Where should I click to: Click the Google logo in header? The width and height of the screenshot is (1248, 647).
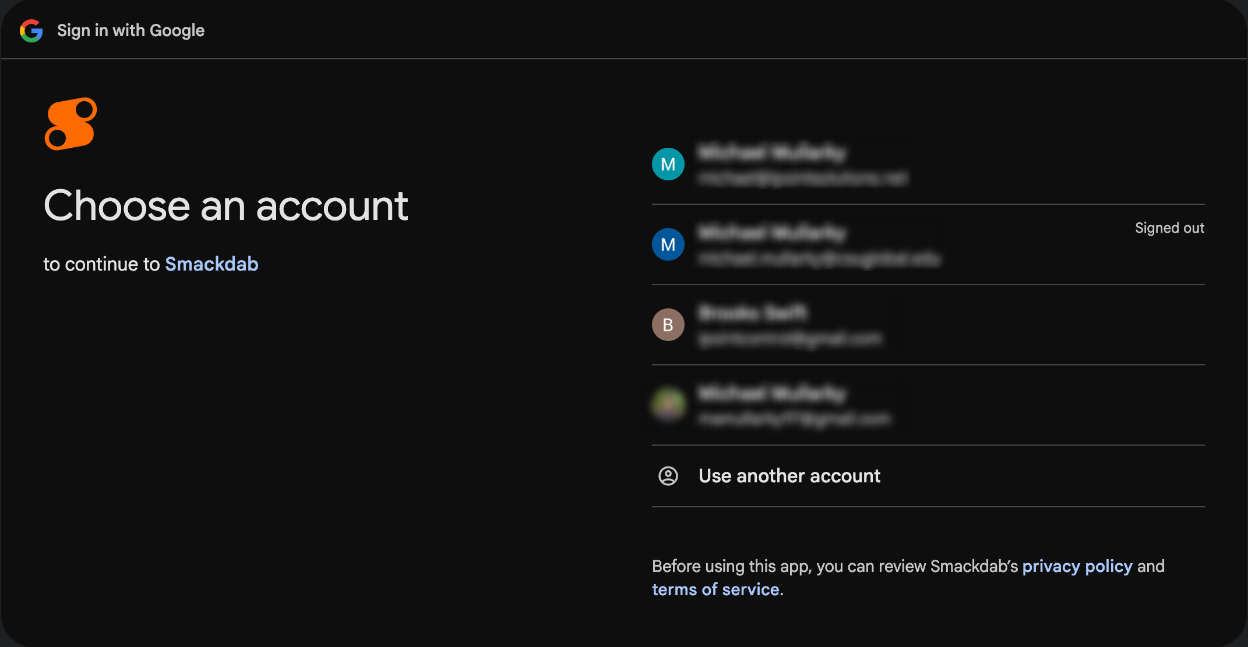[31, 30]
